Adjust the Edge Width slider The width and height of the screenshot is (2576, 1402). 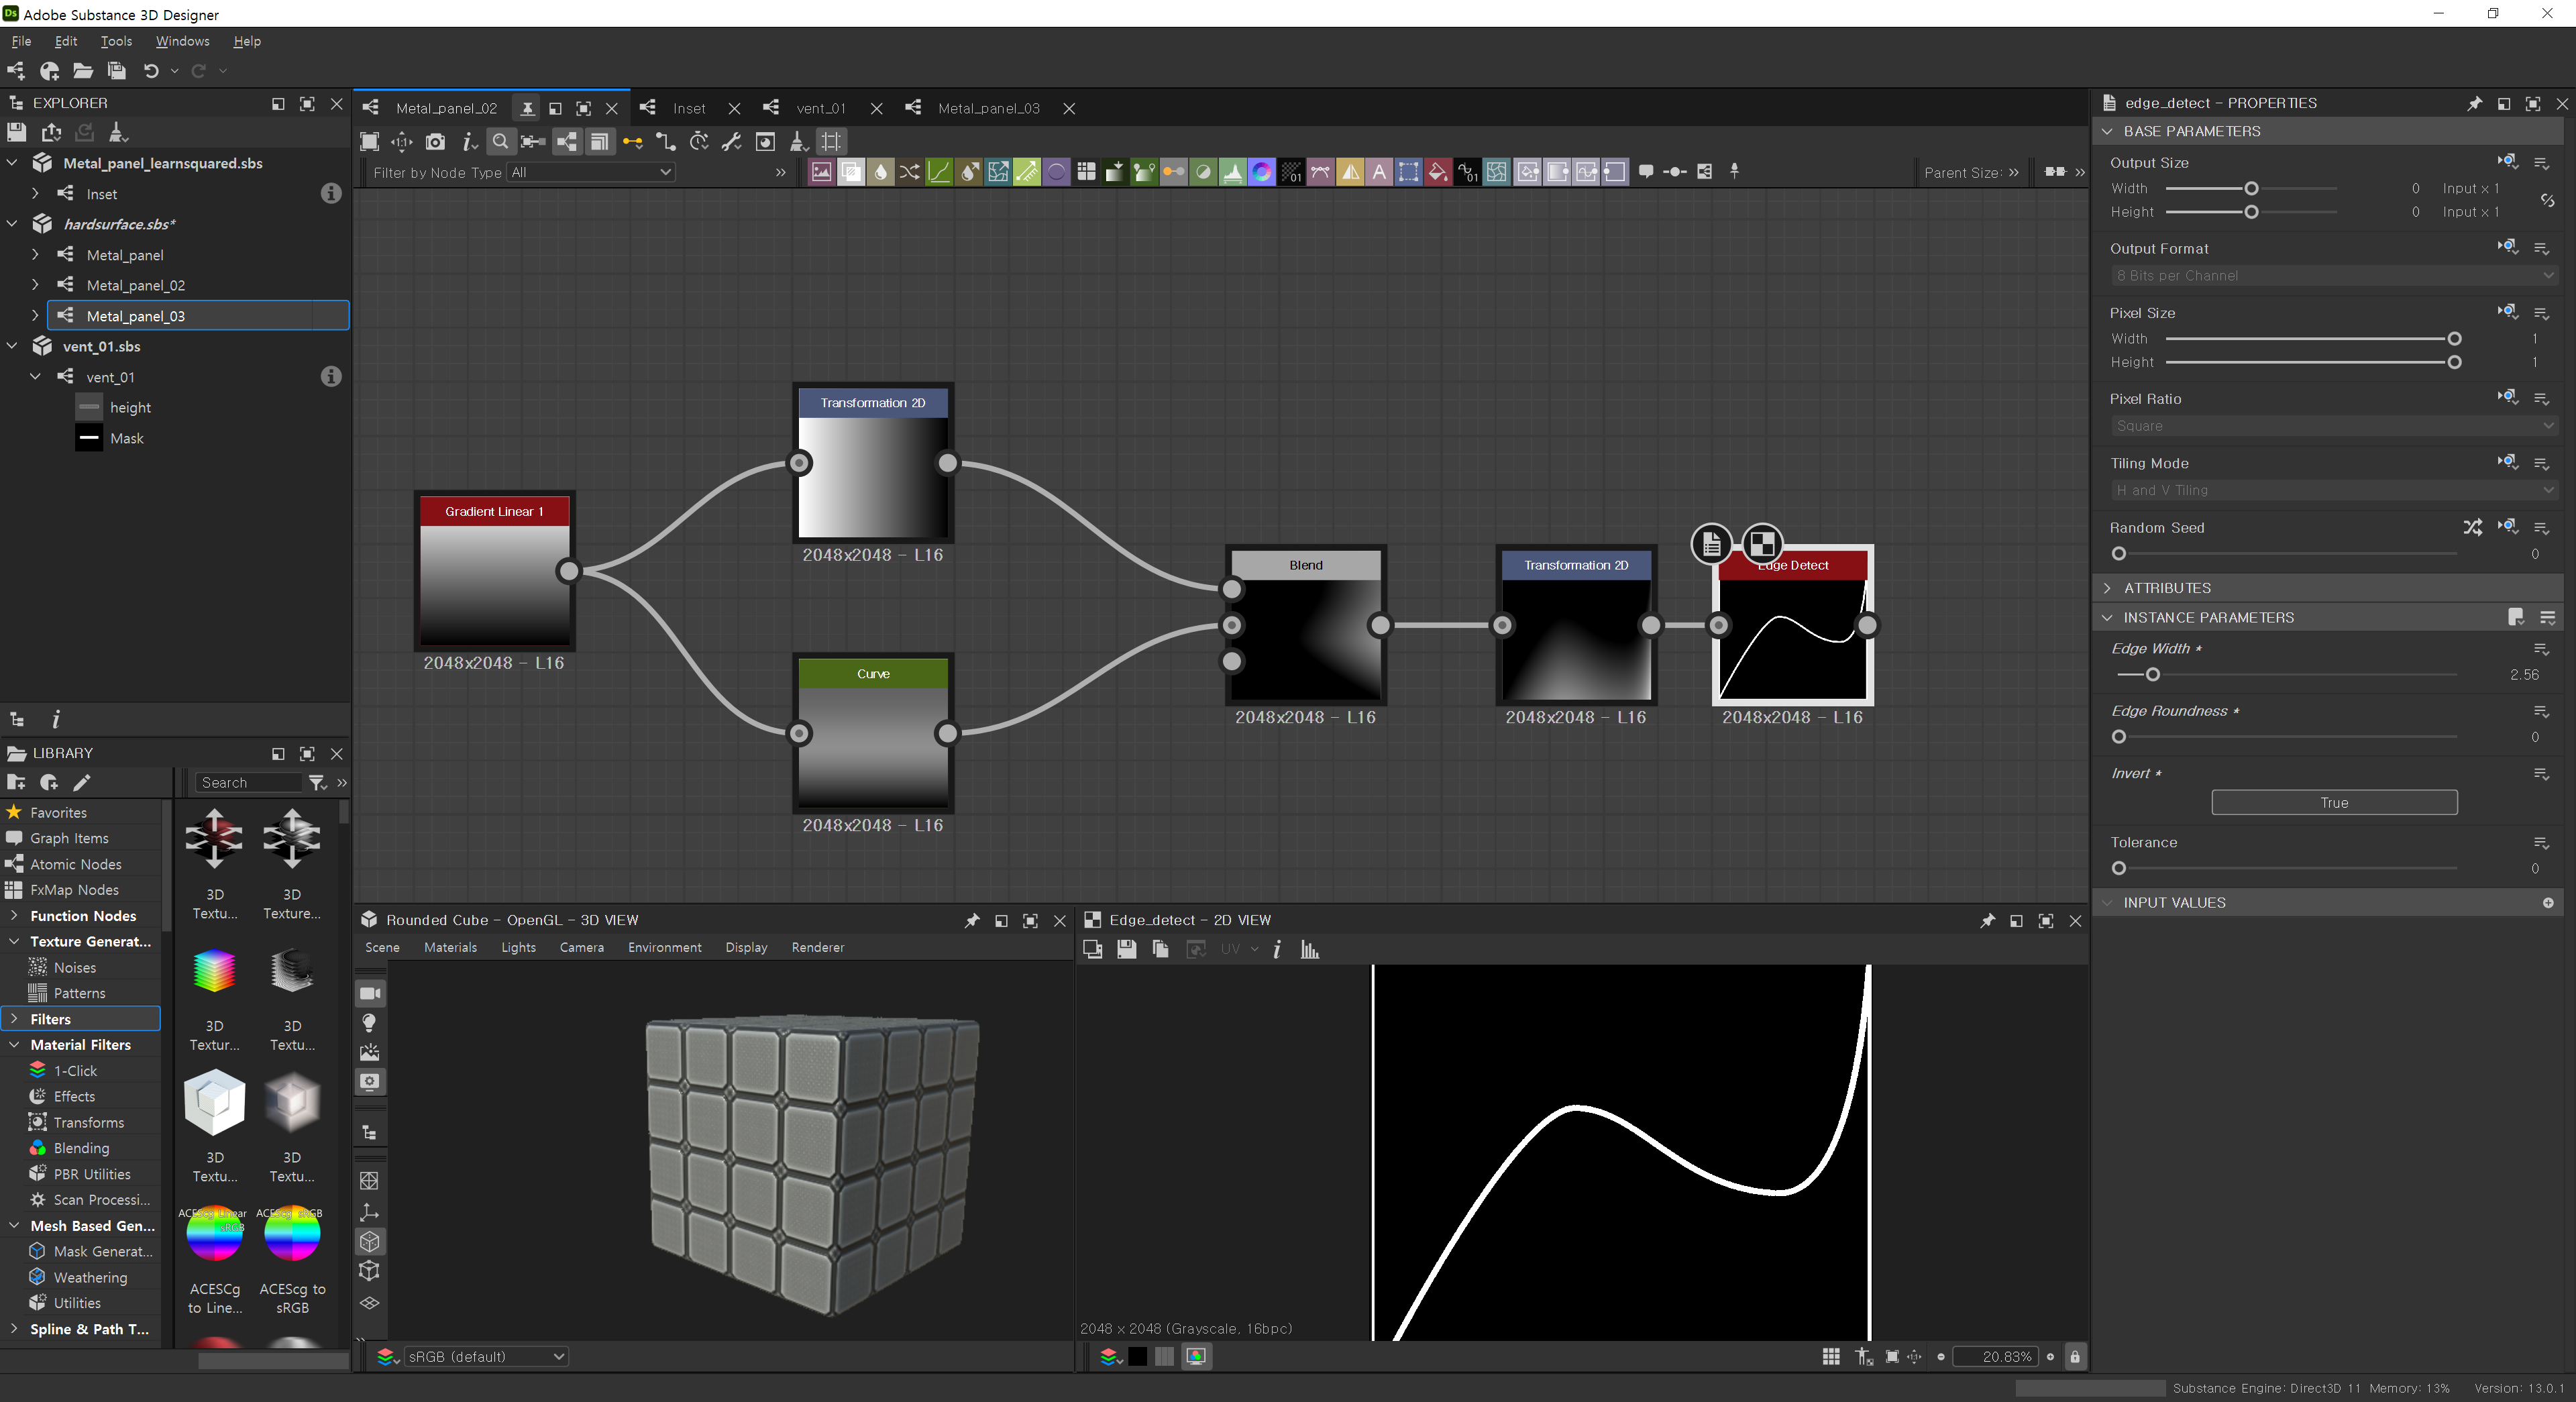pyautogui.click(x=2152, y=675)
